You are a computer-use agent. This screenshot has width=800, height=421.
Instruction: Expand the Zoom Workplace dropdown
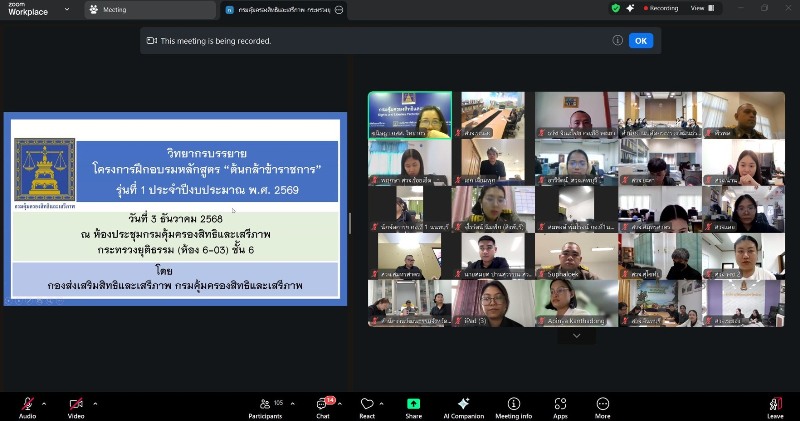tap(66, 9)
